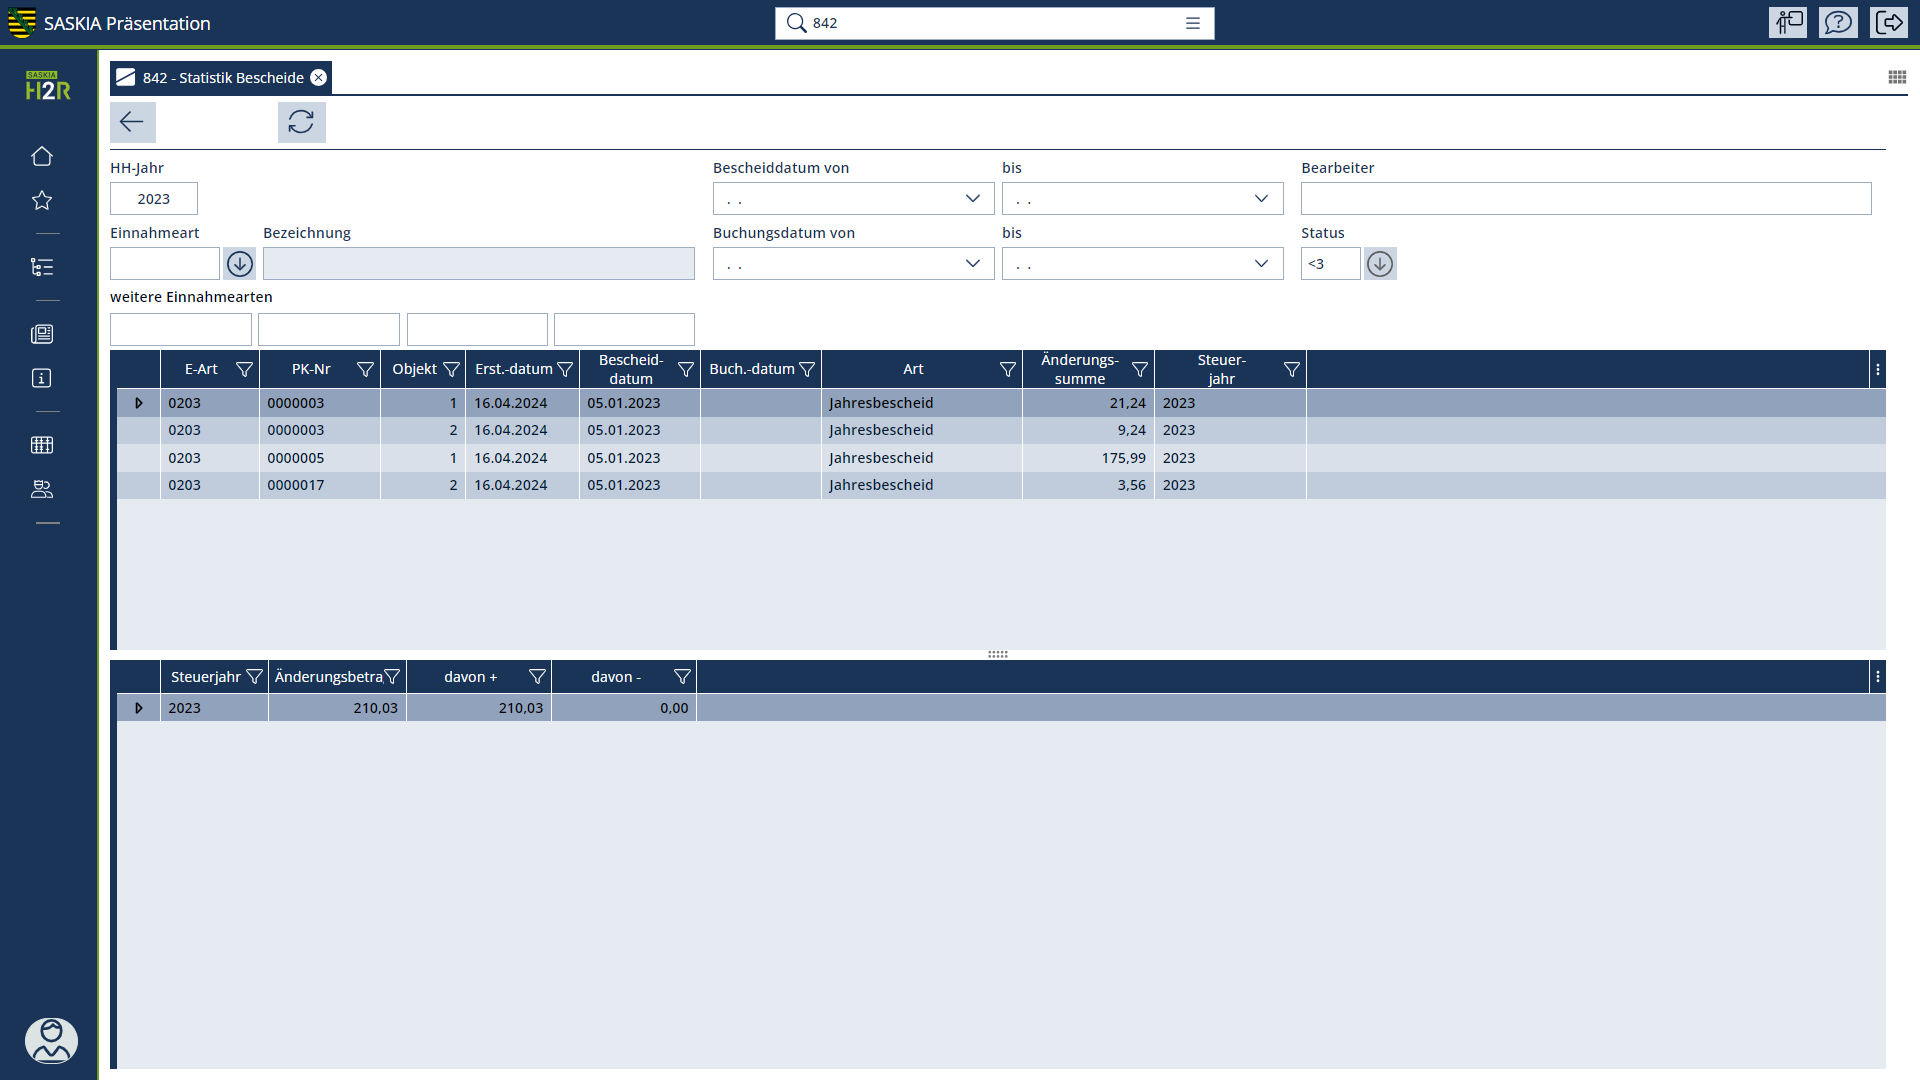Click the refresh icon in toolbar
This screenshot has height=1080, width=1920.
click(301, 122)
